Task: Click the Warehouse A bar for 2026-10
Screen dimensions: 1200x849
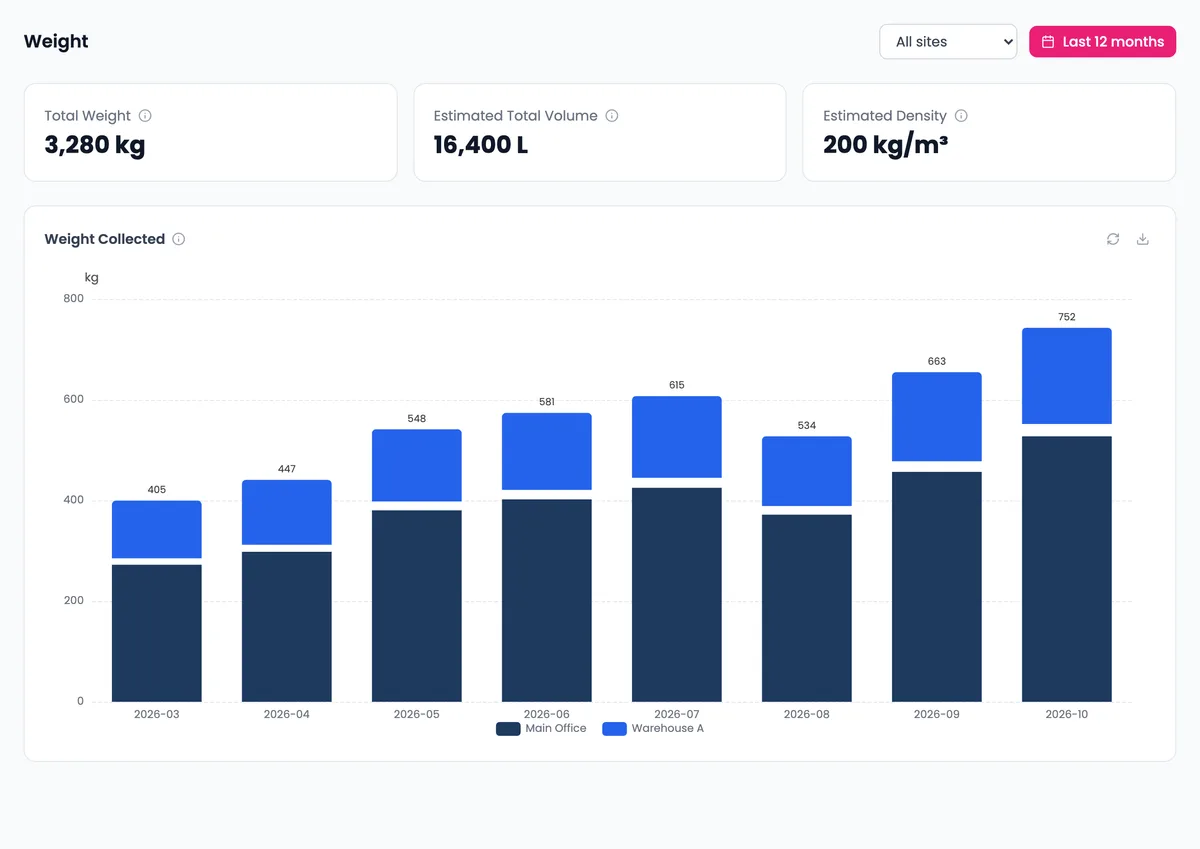Action: click(x=1067, y=376)
